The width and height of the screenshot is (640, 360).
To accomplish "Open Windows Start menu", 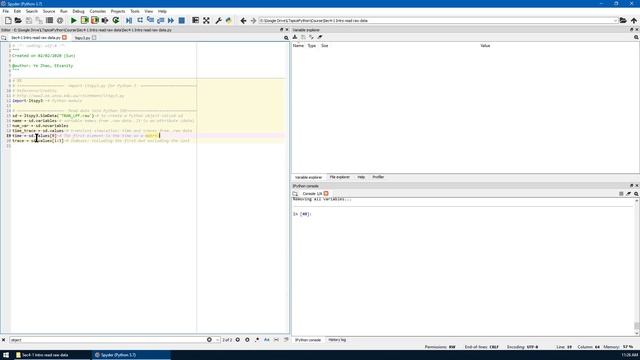I will click(6, 355).
